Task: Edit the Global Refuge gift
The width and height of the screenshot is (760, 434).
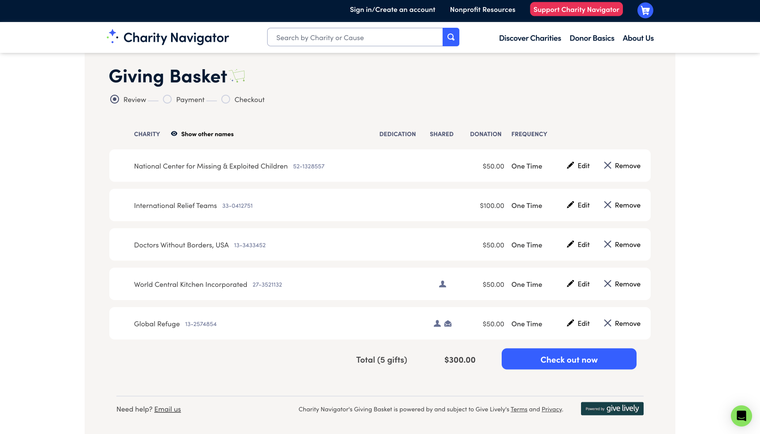Action: [x=578, y=323]
